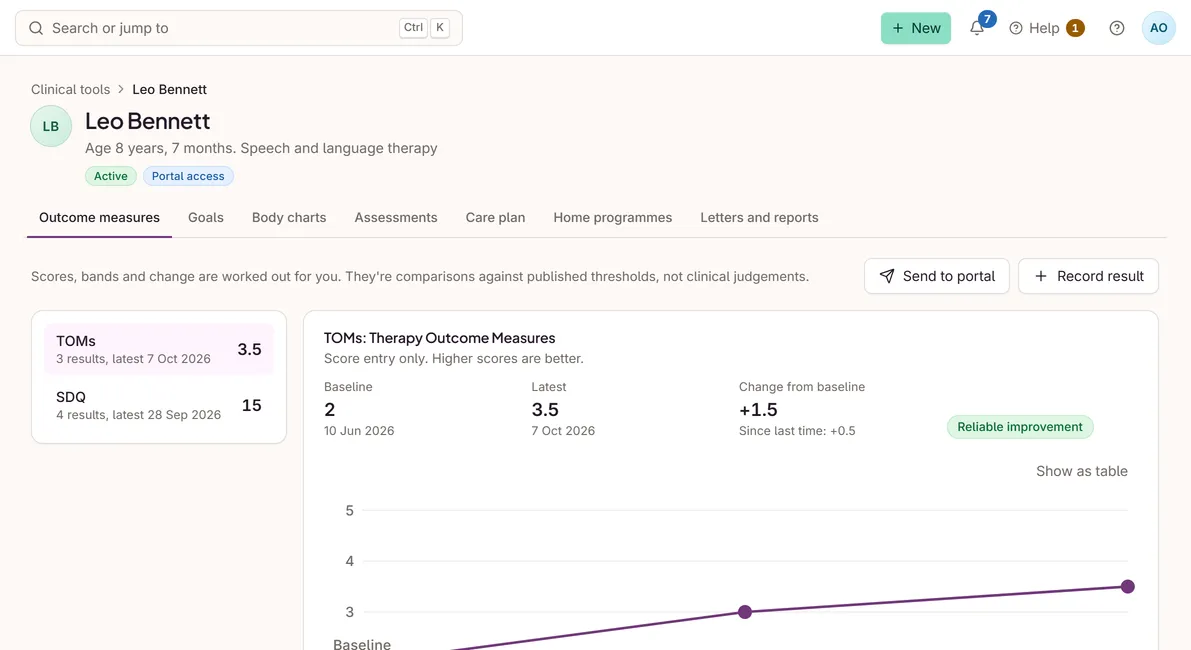Screen dimensions: 1191x650
Task: Open the AO user avatar menu
Action: 1158,28
